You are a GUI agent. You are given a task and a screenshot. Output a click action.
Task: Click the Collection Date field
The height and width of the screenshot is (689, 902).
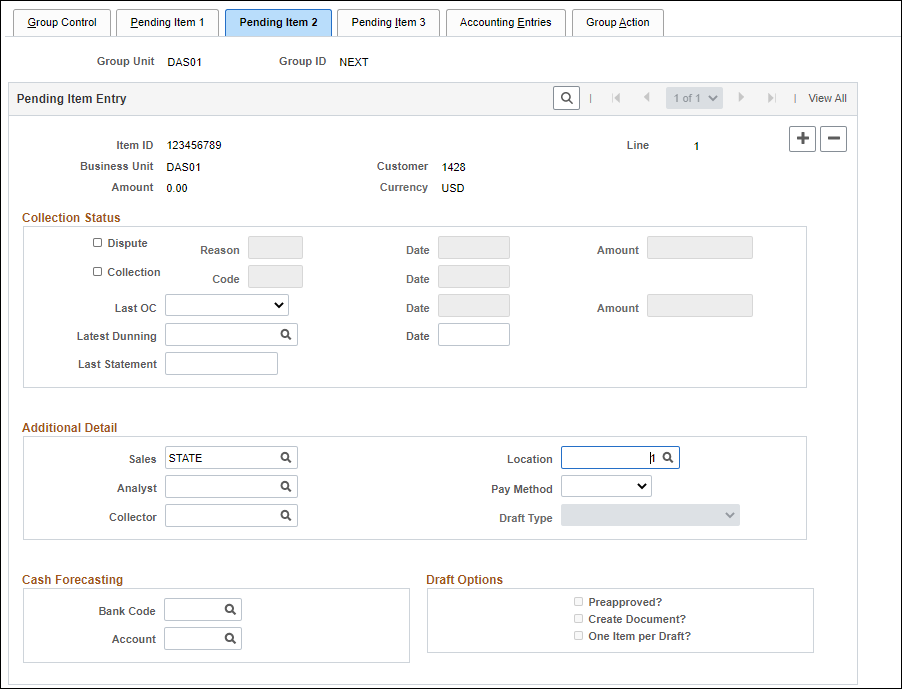coord(474,277)
